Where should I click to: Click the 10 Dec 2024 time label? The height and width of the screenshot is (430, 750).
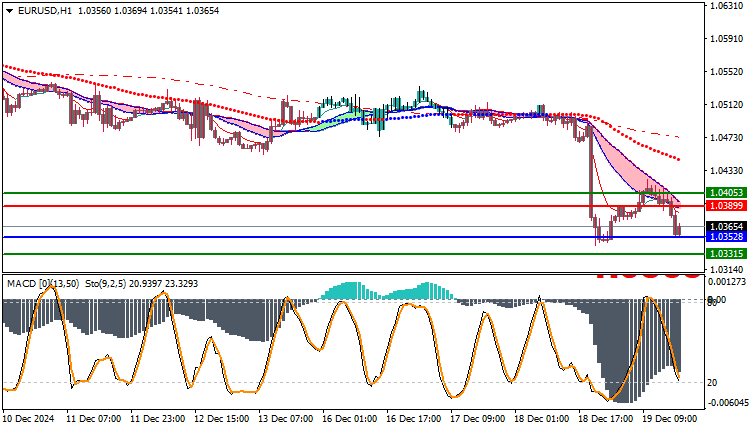coord(29,419)
